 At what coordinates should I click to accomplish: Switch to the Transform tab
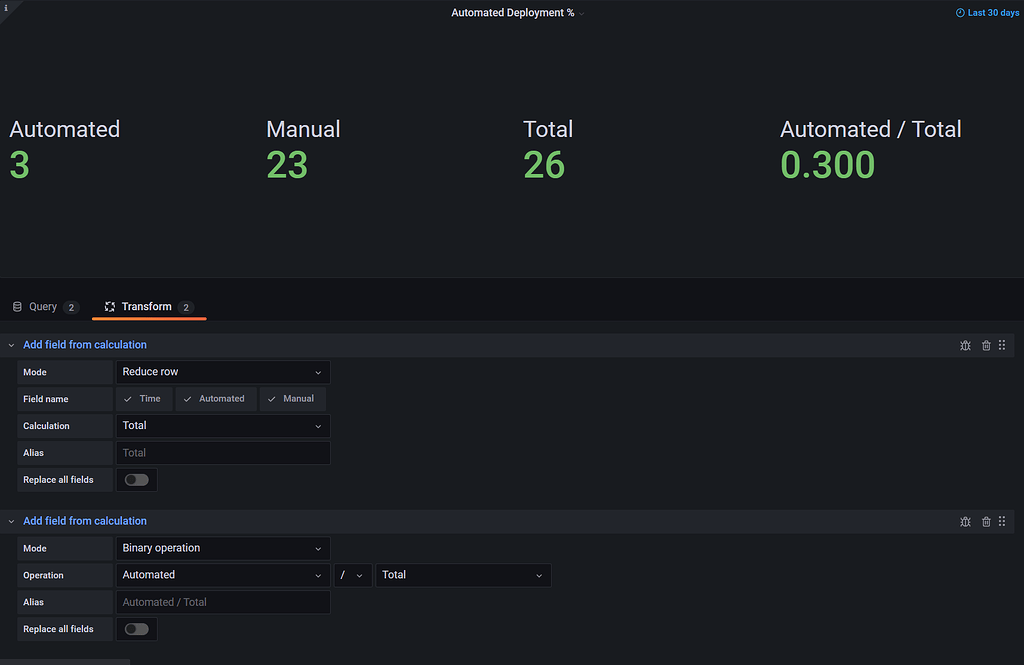(146, 306)
